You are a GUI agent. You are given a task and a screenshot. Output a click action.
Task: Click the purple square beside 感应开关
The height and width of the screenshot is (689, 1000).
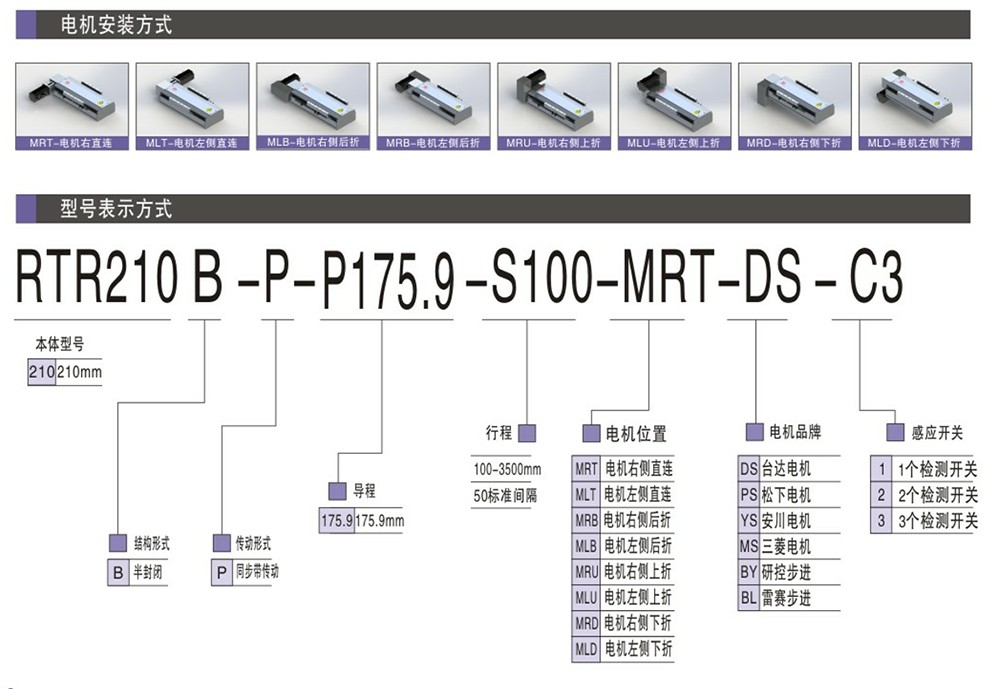point(895,432)
